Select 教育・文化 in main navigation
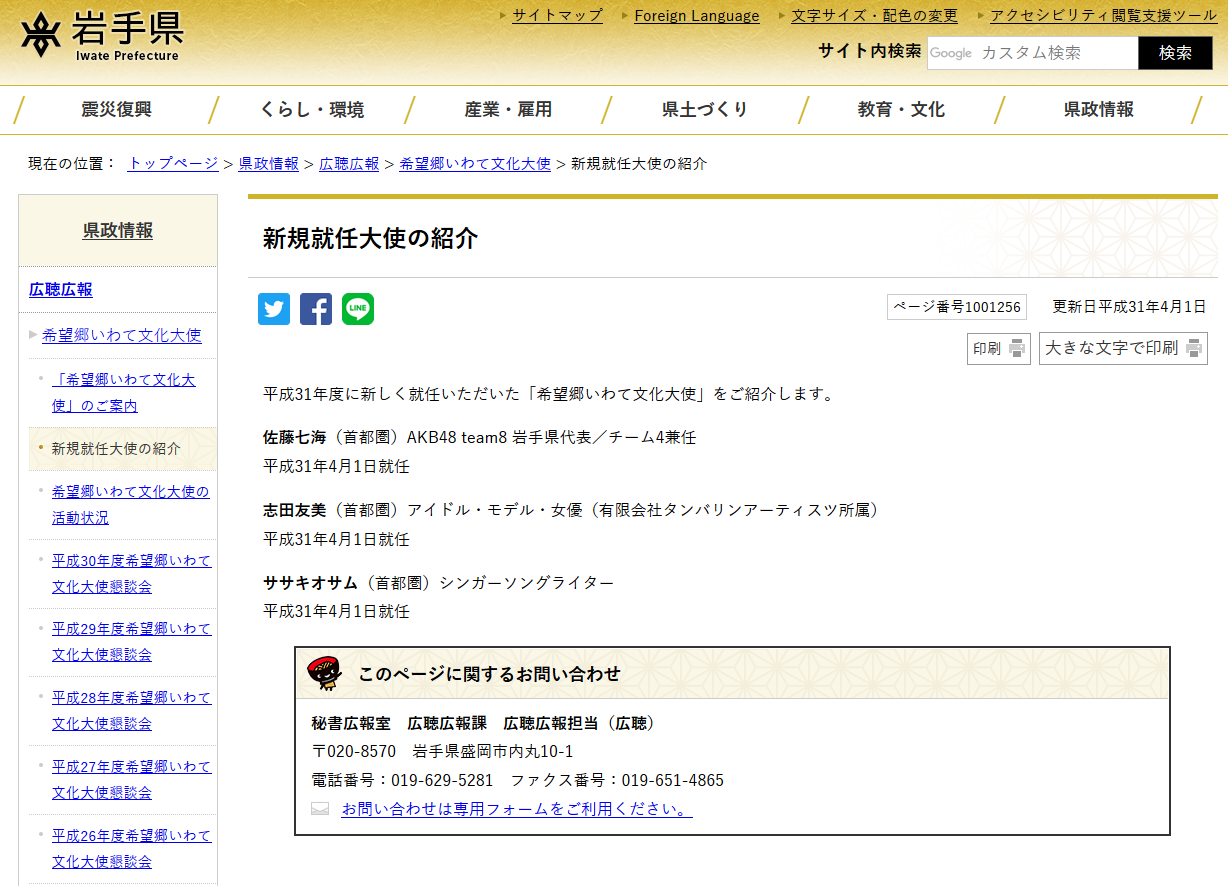Screen dimensions: 1228x886 (900, 110)
